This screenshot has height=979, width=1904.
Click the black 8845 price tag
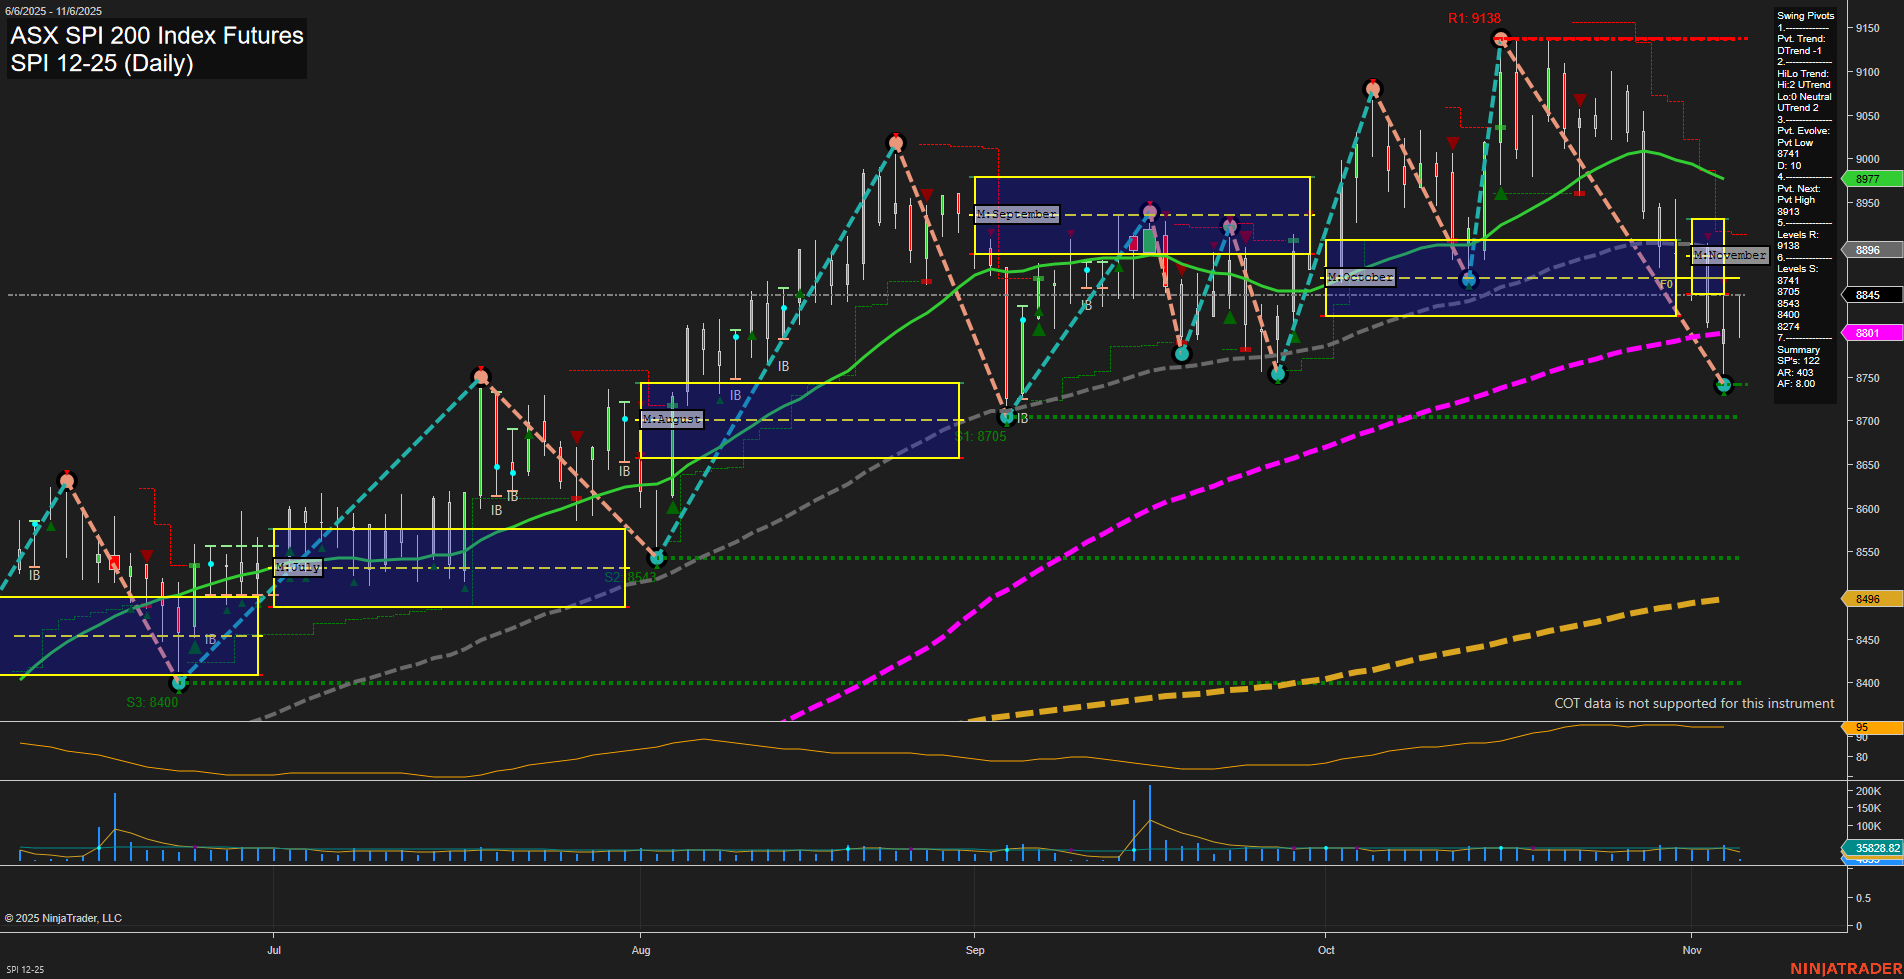point(1868,295)
